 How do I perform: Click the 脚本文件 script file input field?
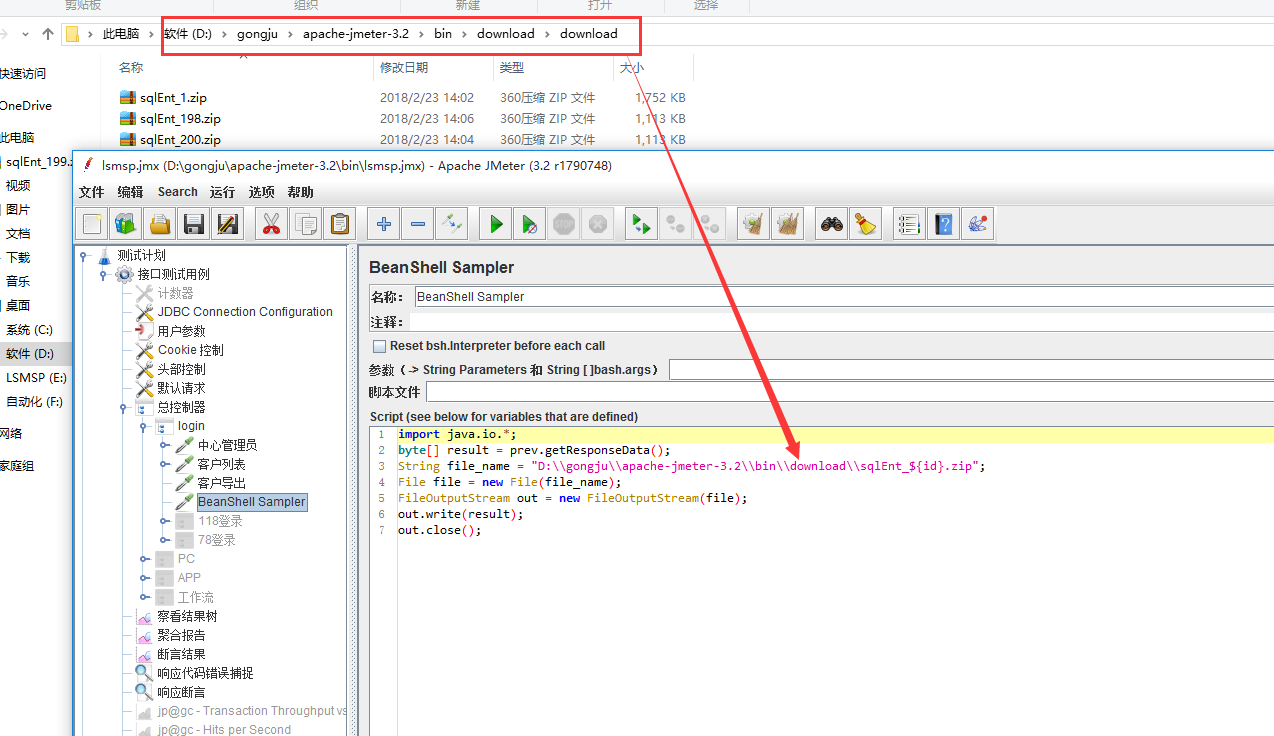pos(850,392)
